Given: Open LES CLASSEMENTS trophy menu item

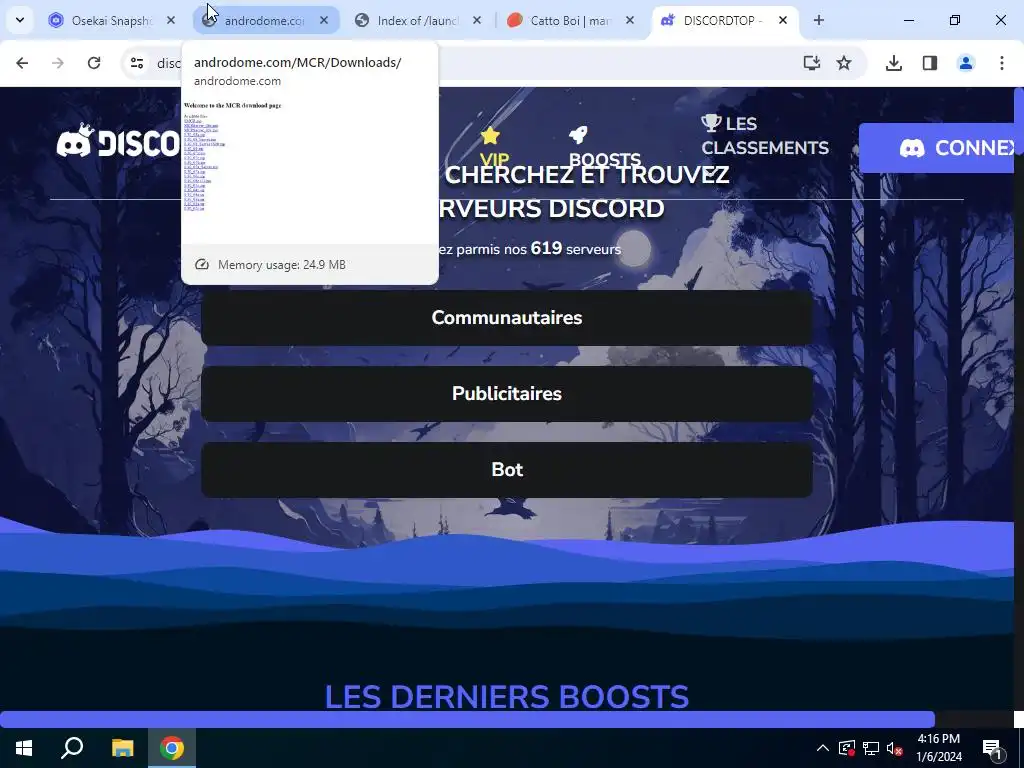Looking at the screenshot, I should tap(765, 135).
